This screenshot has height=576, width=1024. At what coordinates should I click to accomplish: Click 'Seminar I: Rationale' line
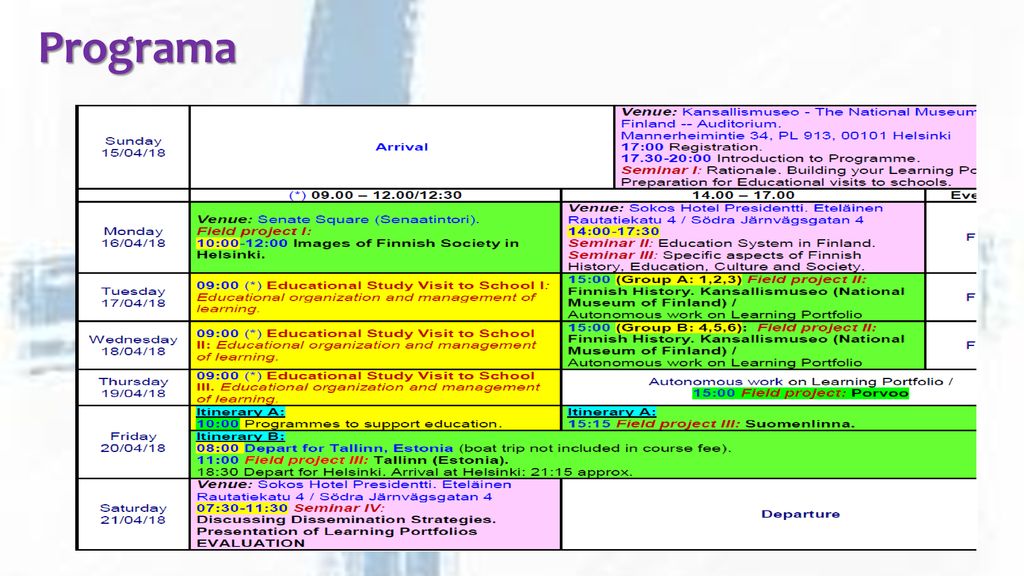pos(798,170)
